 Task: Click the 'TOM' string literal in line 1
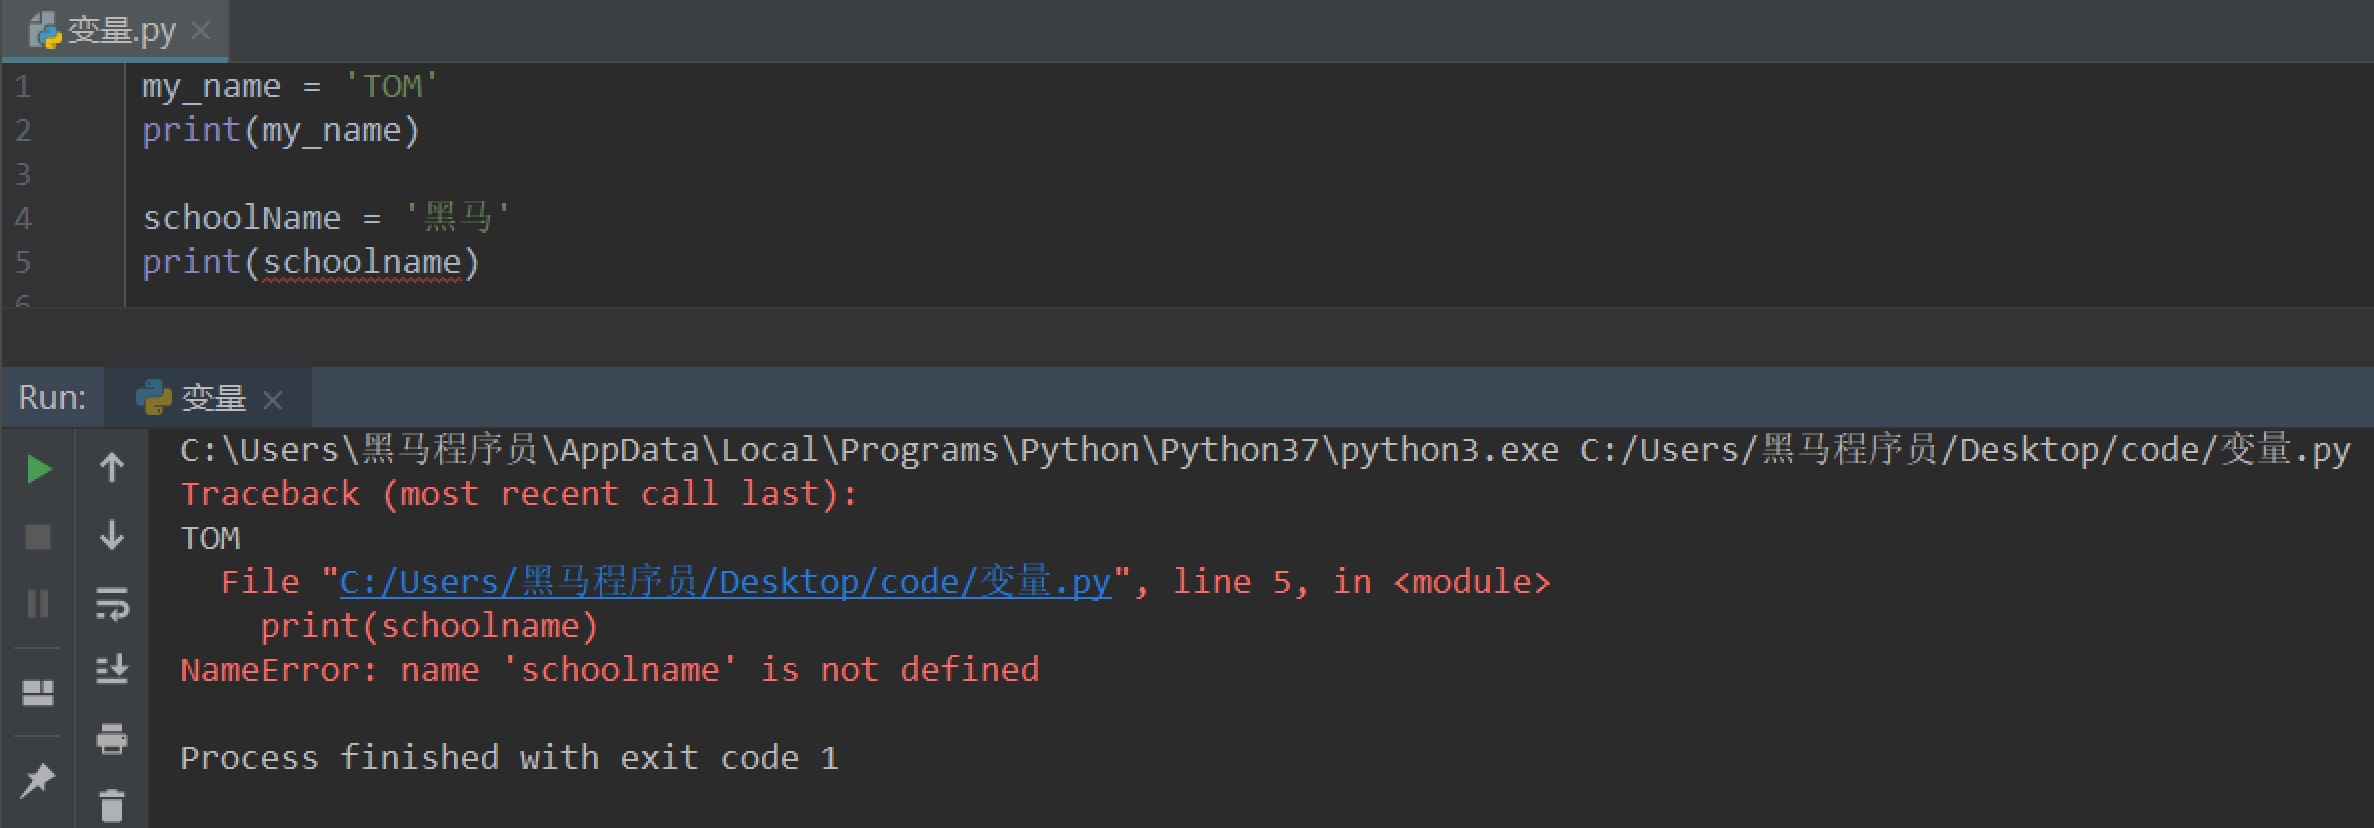click(391, 86)
